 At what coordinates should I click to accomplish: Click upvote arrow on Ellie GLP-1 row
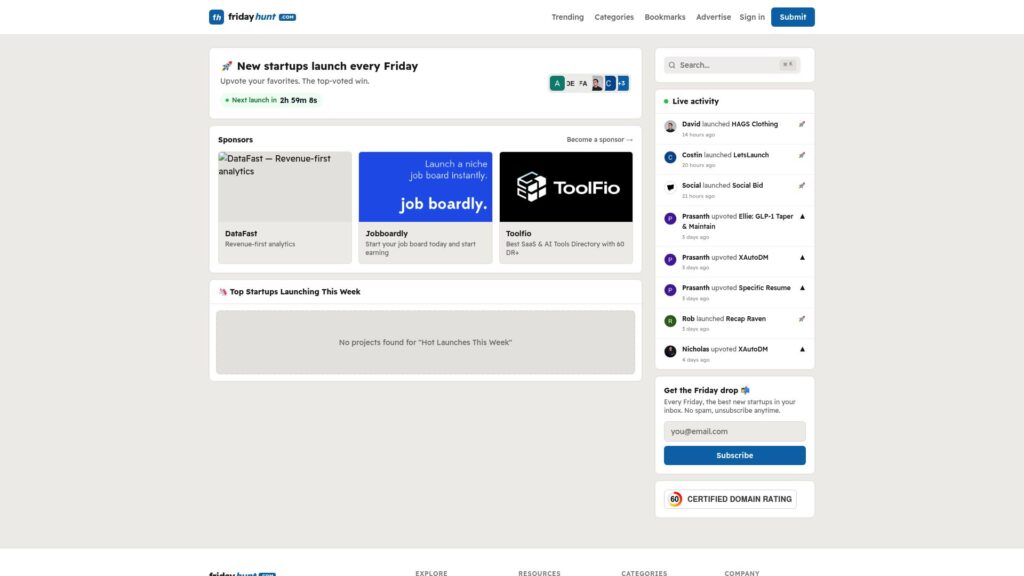(x=803, y=216)
